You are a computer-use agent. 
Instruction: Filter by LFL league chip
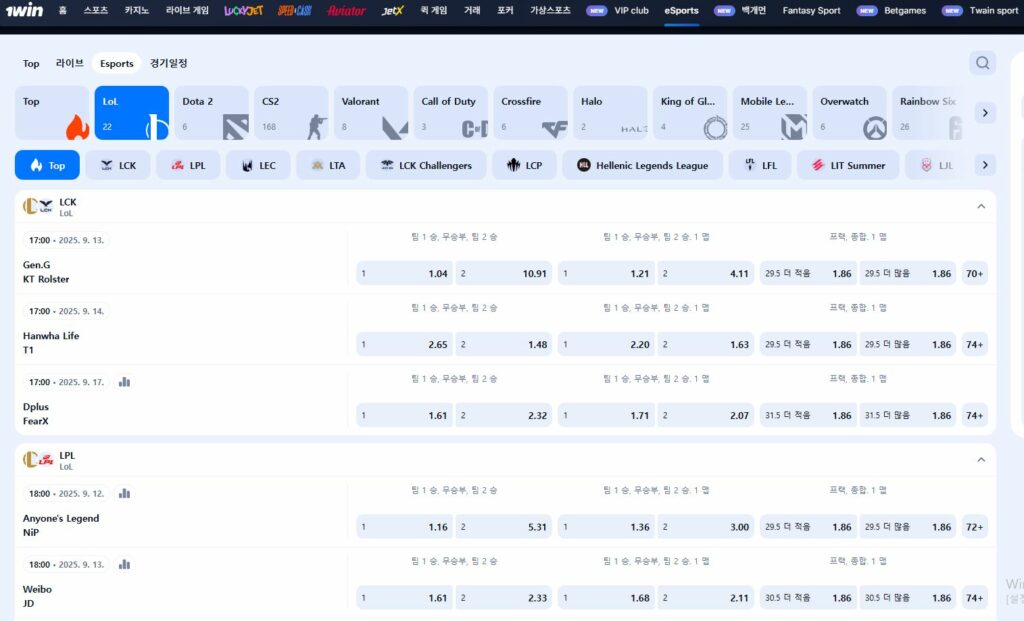[760, 165]
